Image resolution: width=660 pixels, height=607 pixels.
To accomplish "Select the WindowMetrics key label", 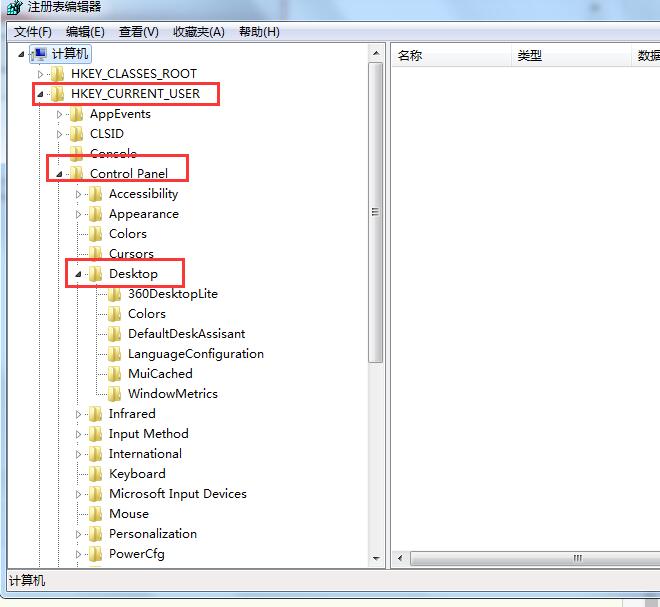I will point(173,394).
